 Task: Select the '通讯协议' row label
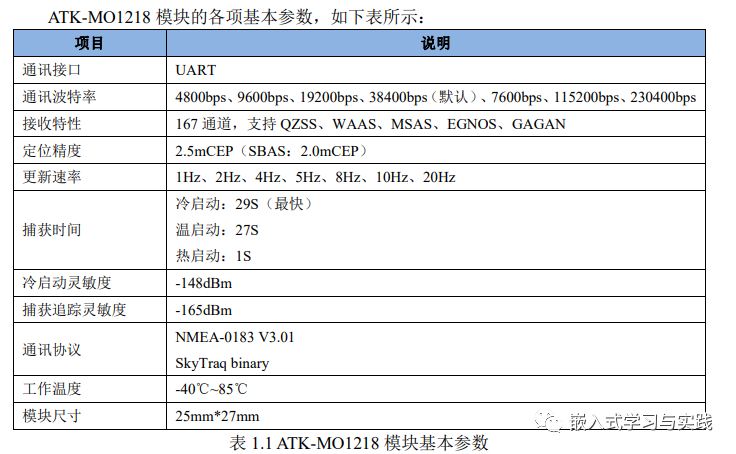click(52, 349)
